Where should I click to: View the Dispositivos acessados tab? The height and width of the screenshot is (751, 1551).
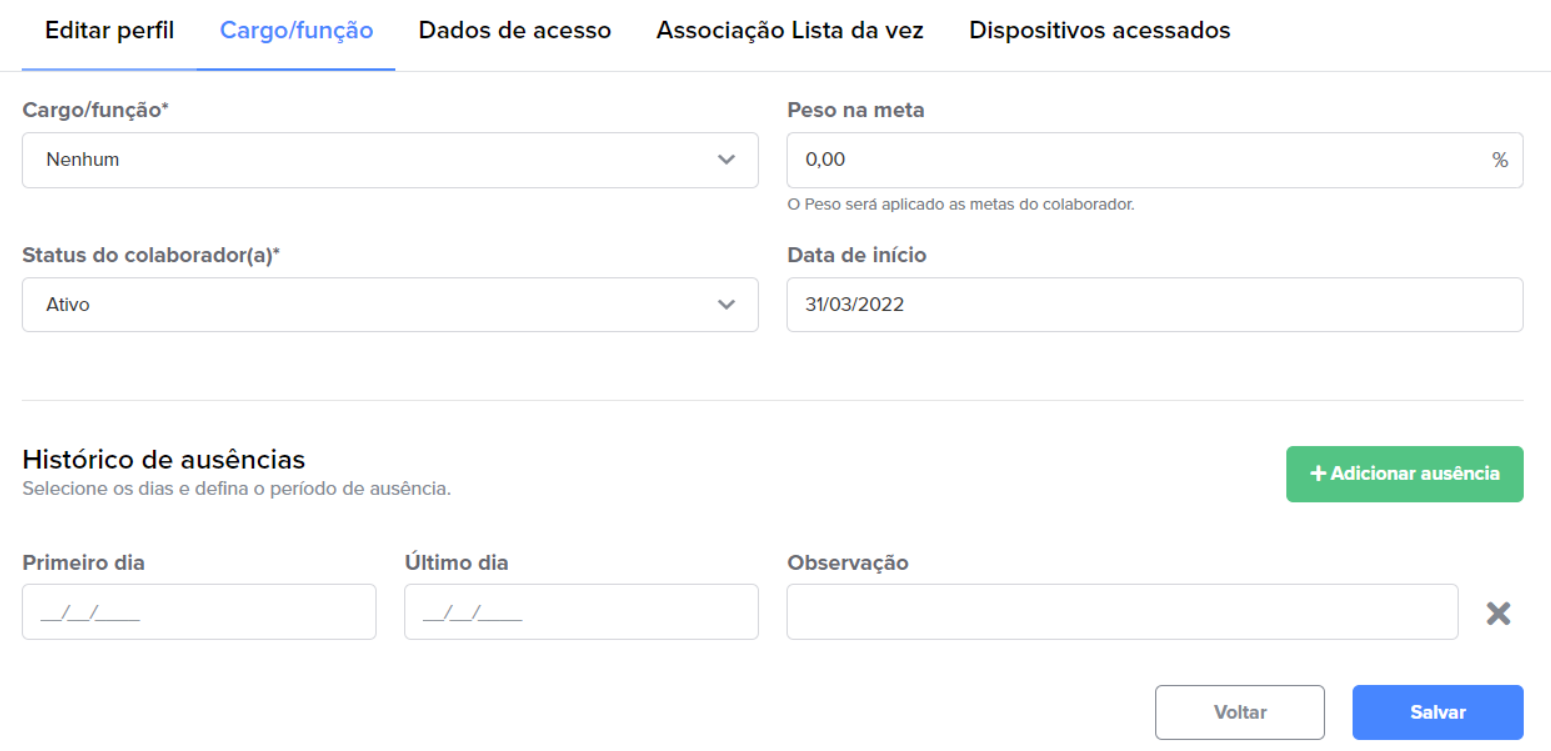tap(1100, 31)
